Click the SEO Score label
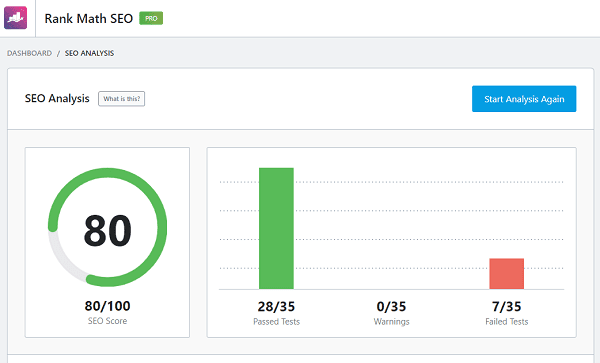This screenshot has width=600, height=363. tap(108, 321)
